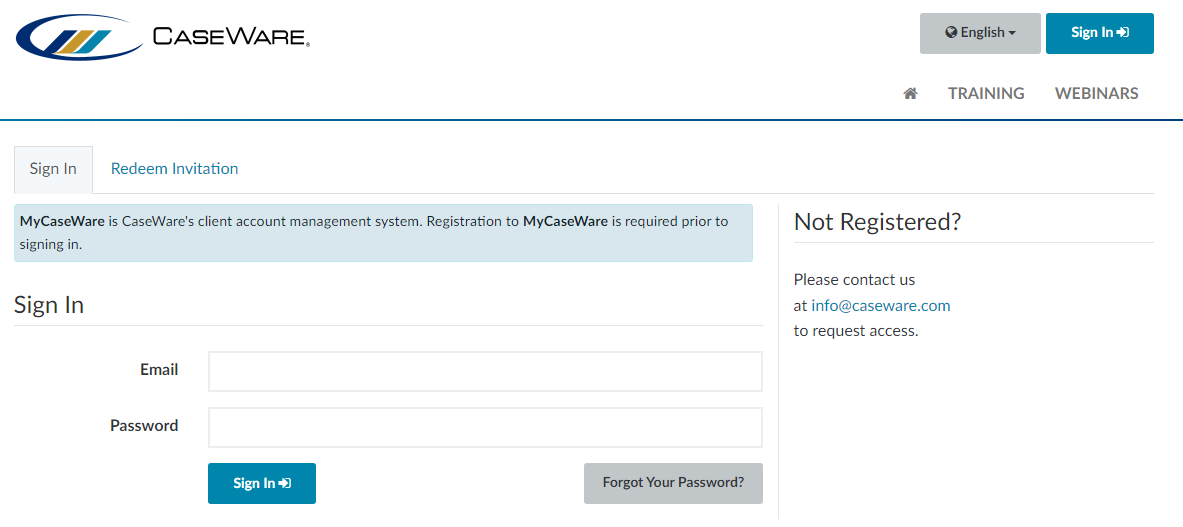Open the English language dropdown

click(x=980, y=33)
